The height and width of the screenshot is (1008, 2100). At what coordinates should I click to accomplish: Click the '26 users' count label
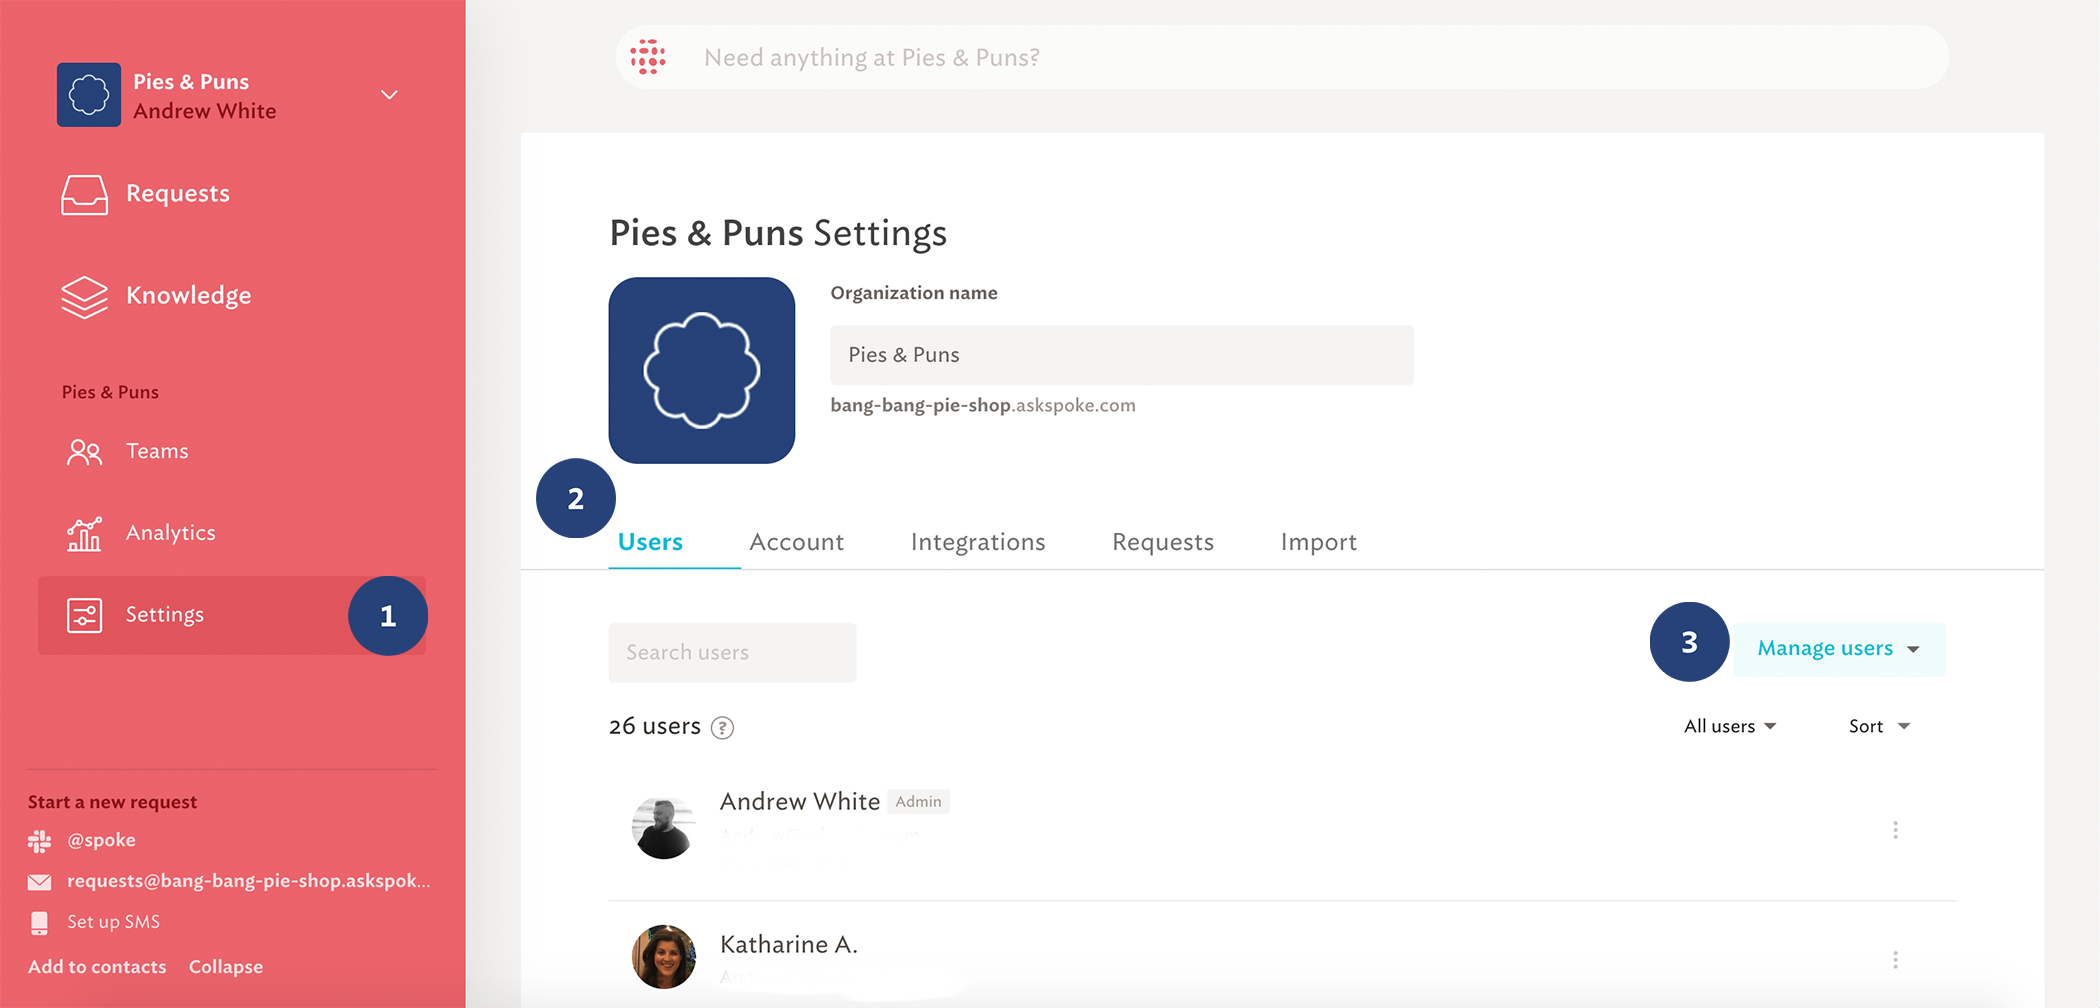pos(655,727)
